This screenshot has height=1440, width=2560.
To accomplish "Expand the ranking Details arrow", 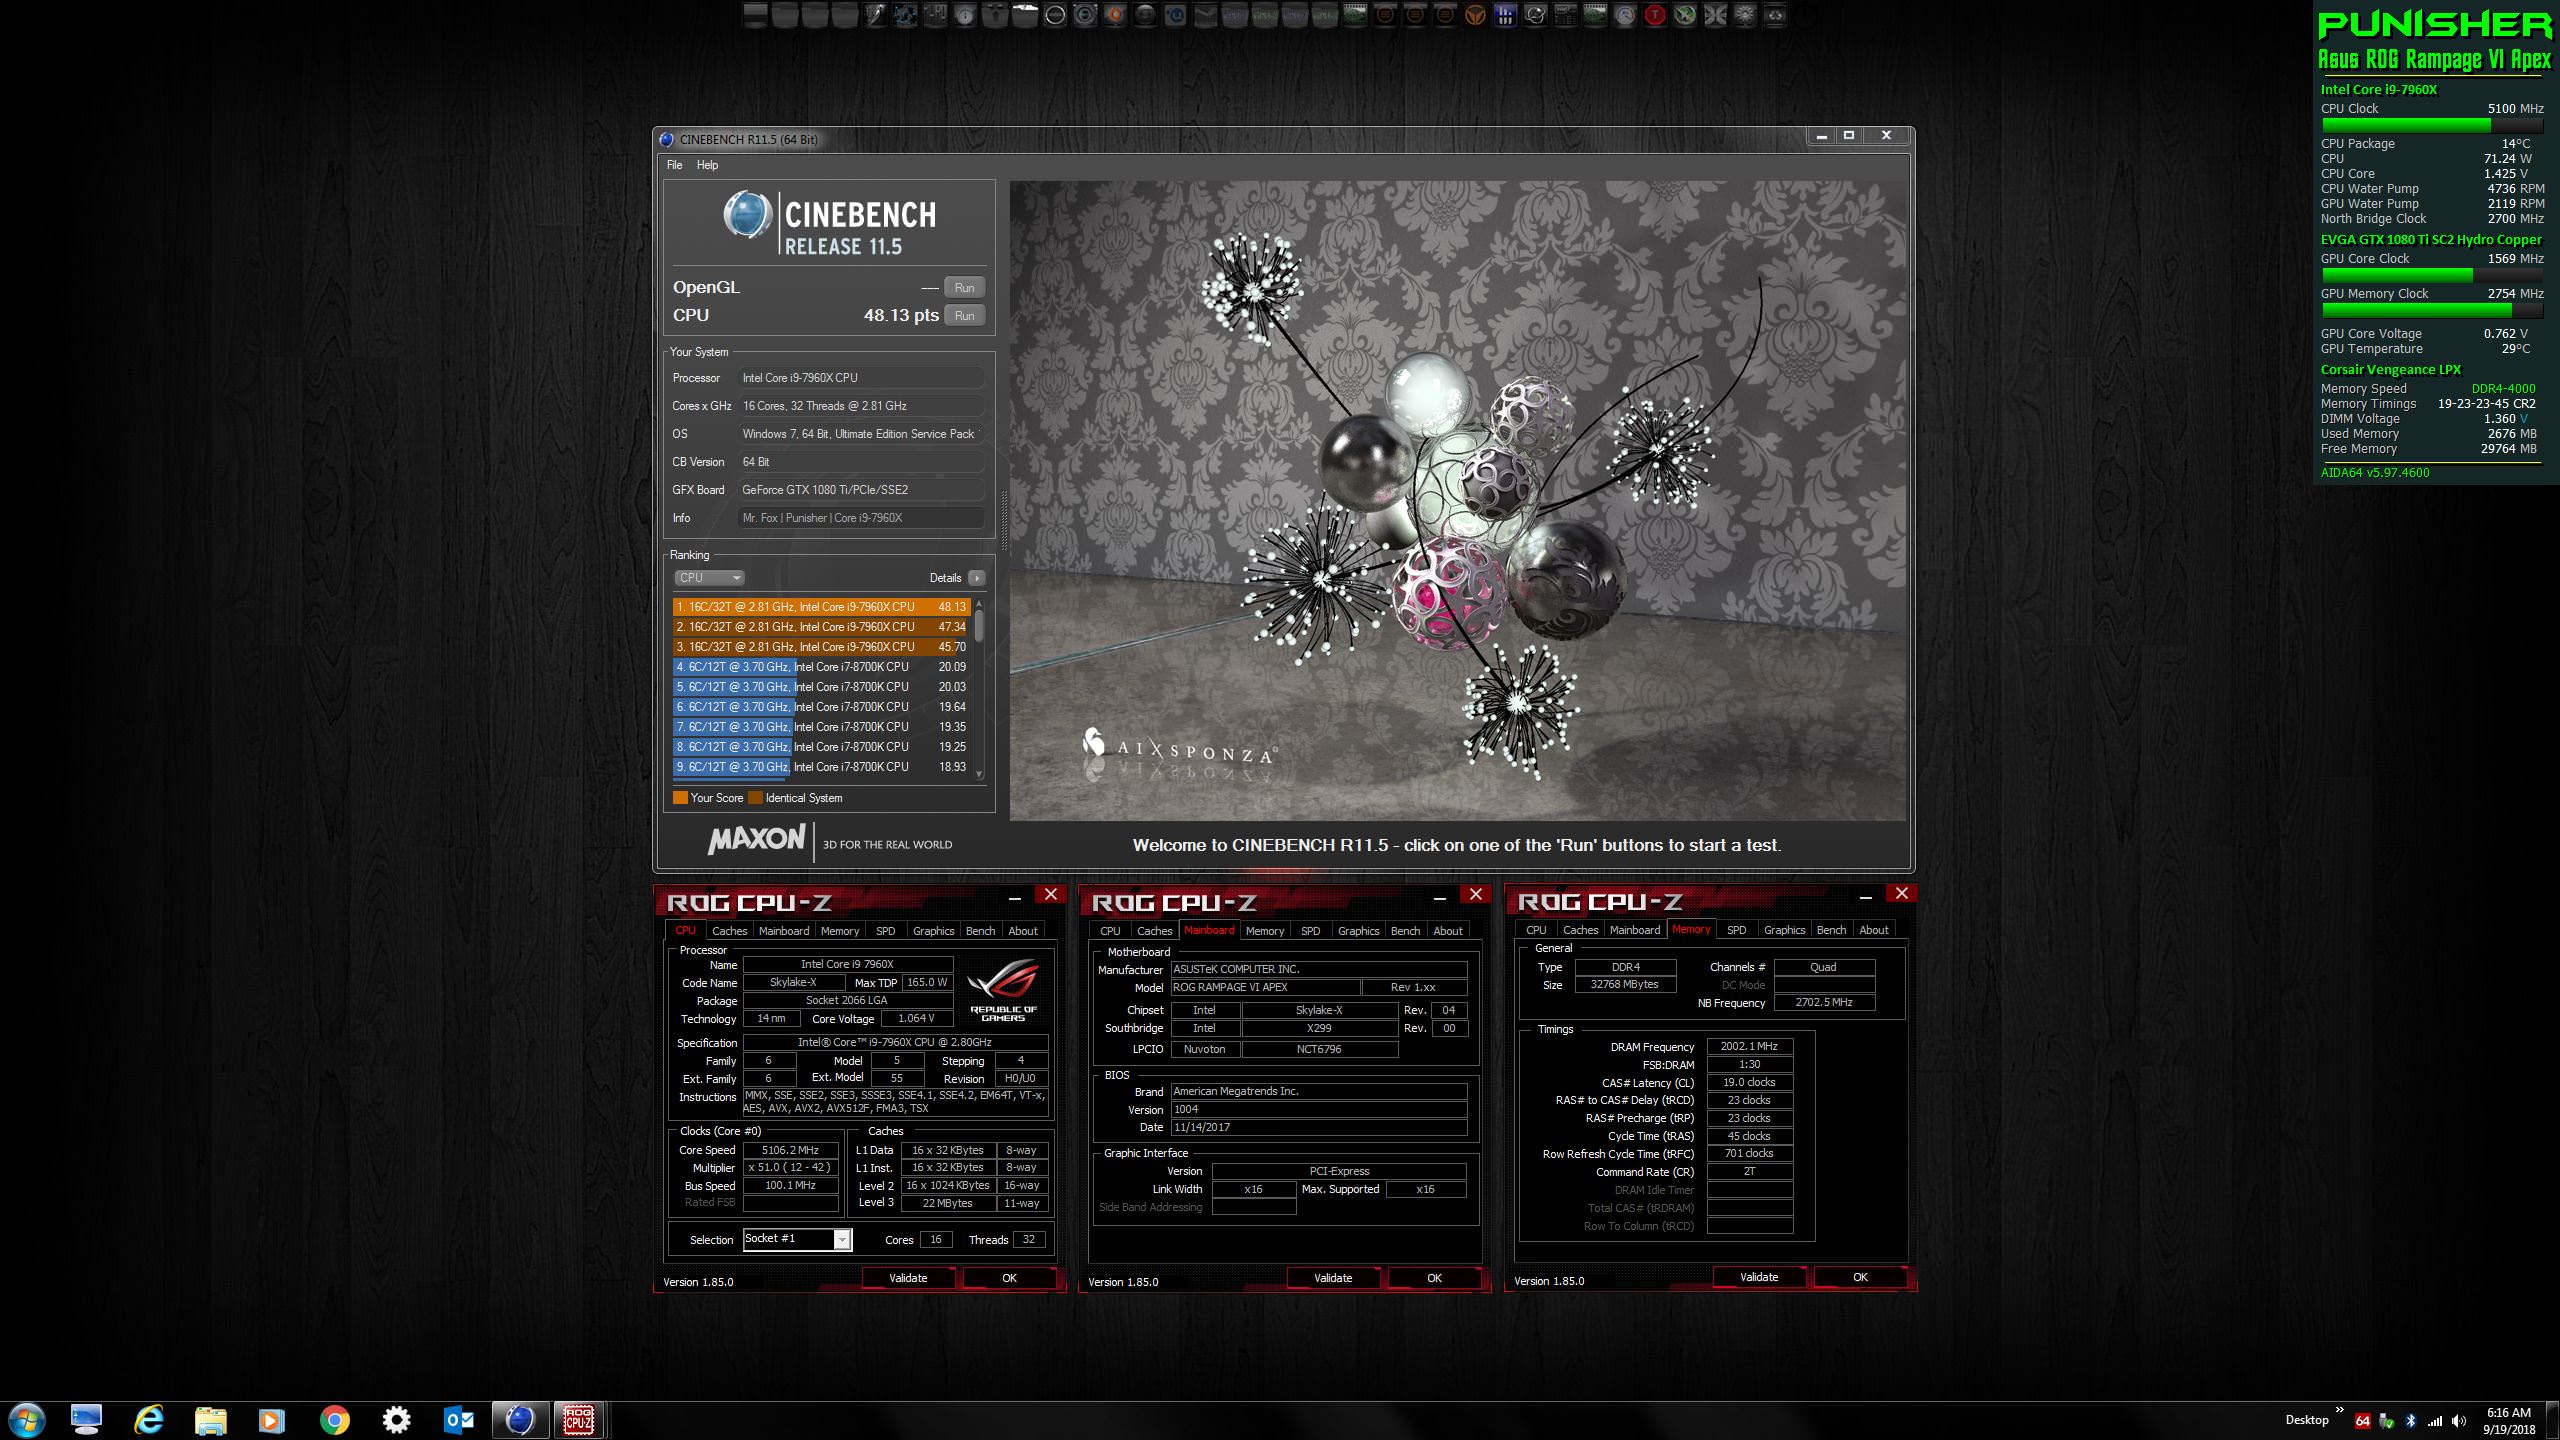I will 977,578.
